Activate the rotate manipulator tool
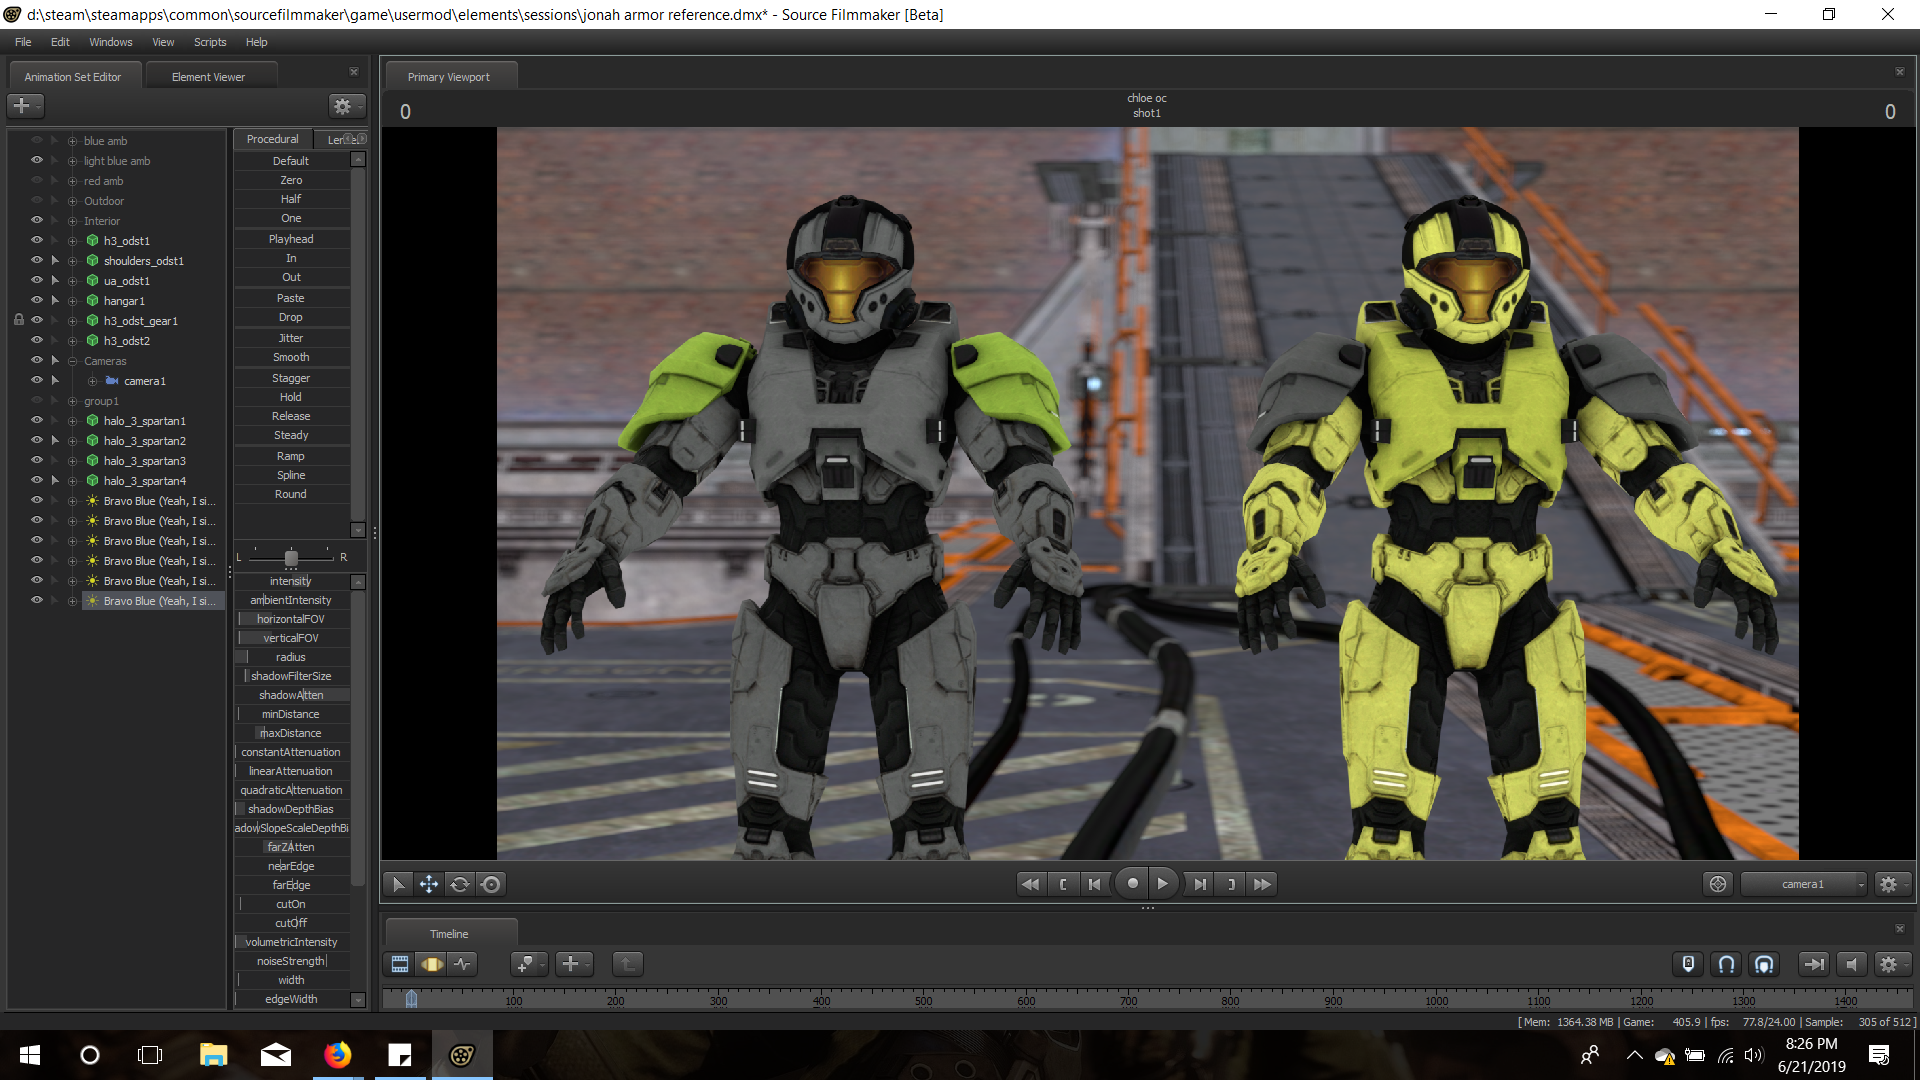Image resolution: width=1920 pixels, height=1080 pixels. [x=460, y=884]
